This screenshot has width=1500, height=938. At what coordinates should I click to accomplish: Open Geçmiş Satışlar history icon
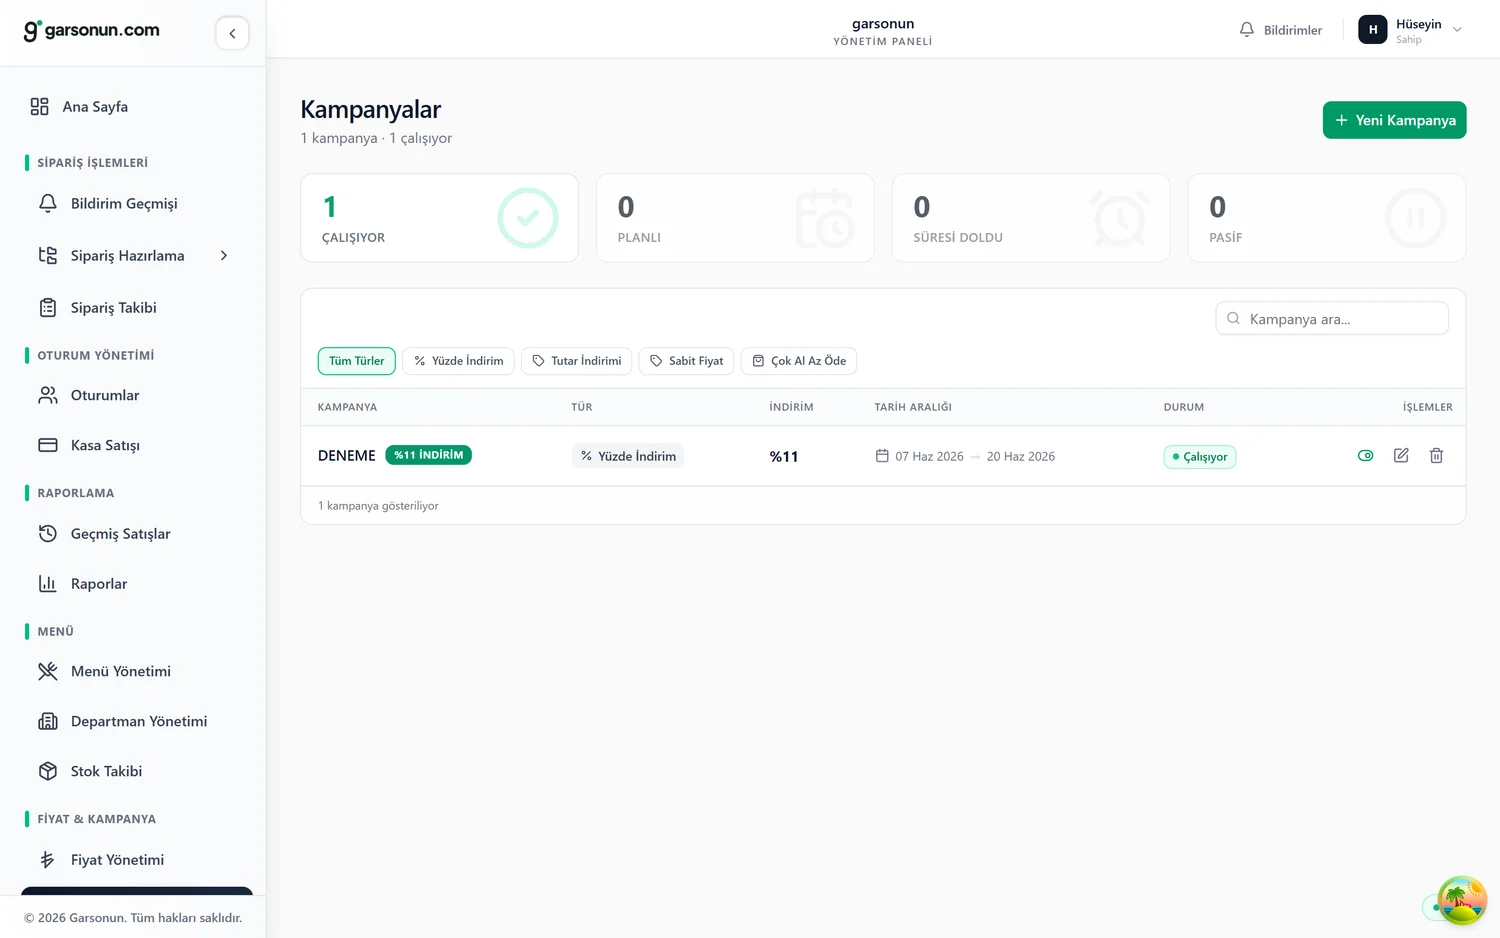[48, 534]
